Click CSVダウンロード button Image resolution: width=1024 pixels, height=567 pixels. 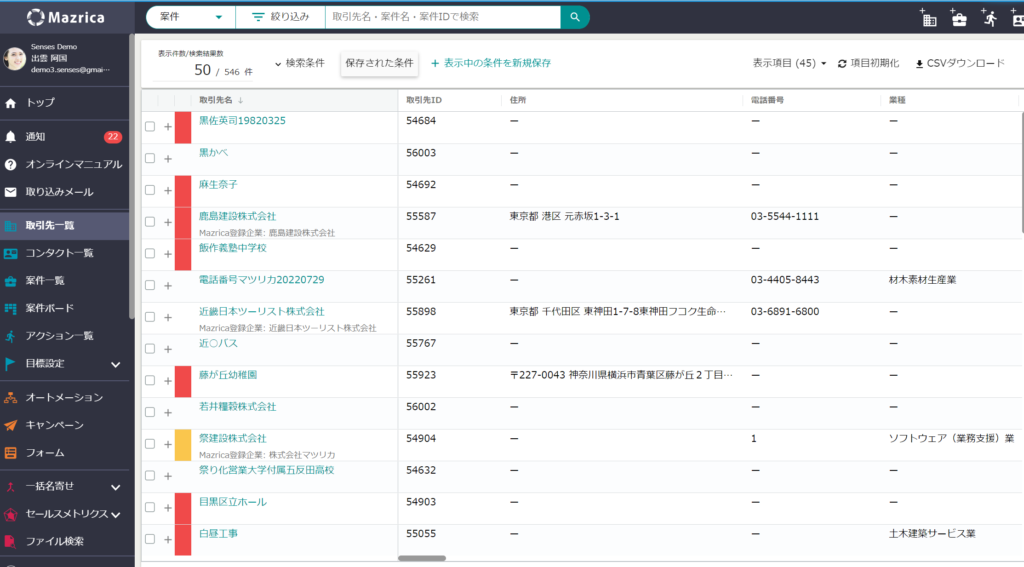pos(959,63)
